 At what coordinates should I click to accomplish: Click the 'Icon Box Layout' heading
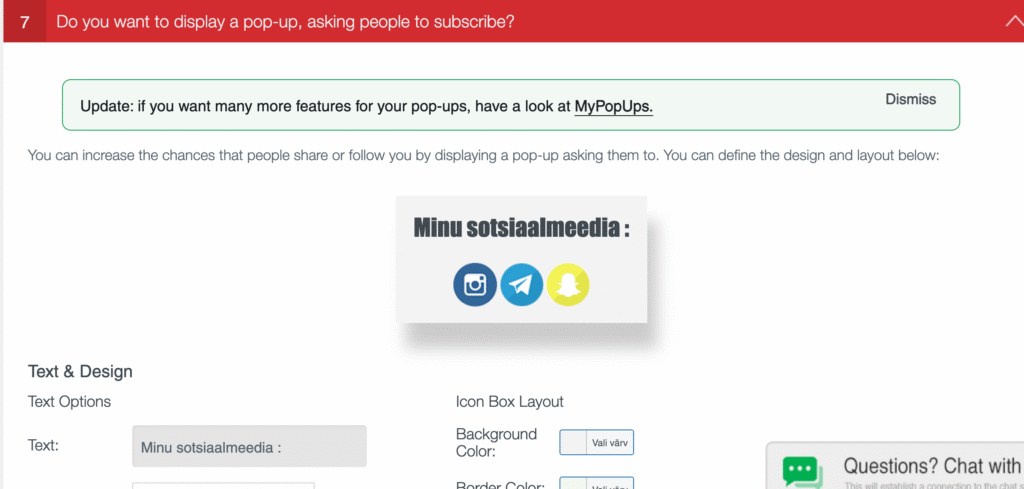point(509,401)
